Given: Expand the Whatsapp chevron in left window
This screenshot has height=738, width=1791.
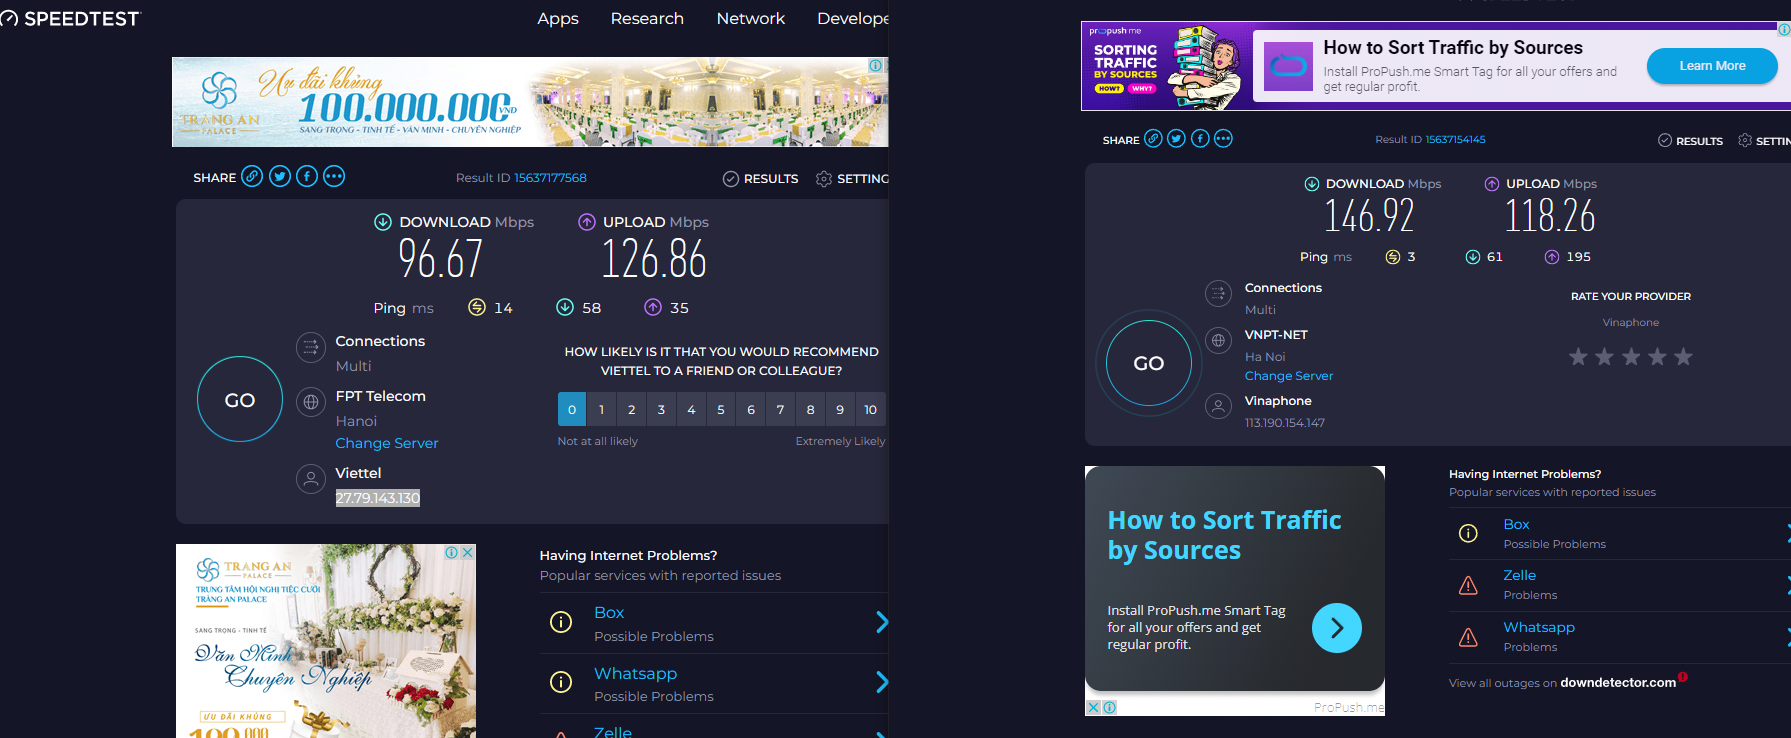Looking at the screenshot, I should point(881,682).
